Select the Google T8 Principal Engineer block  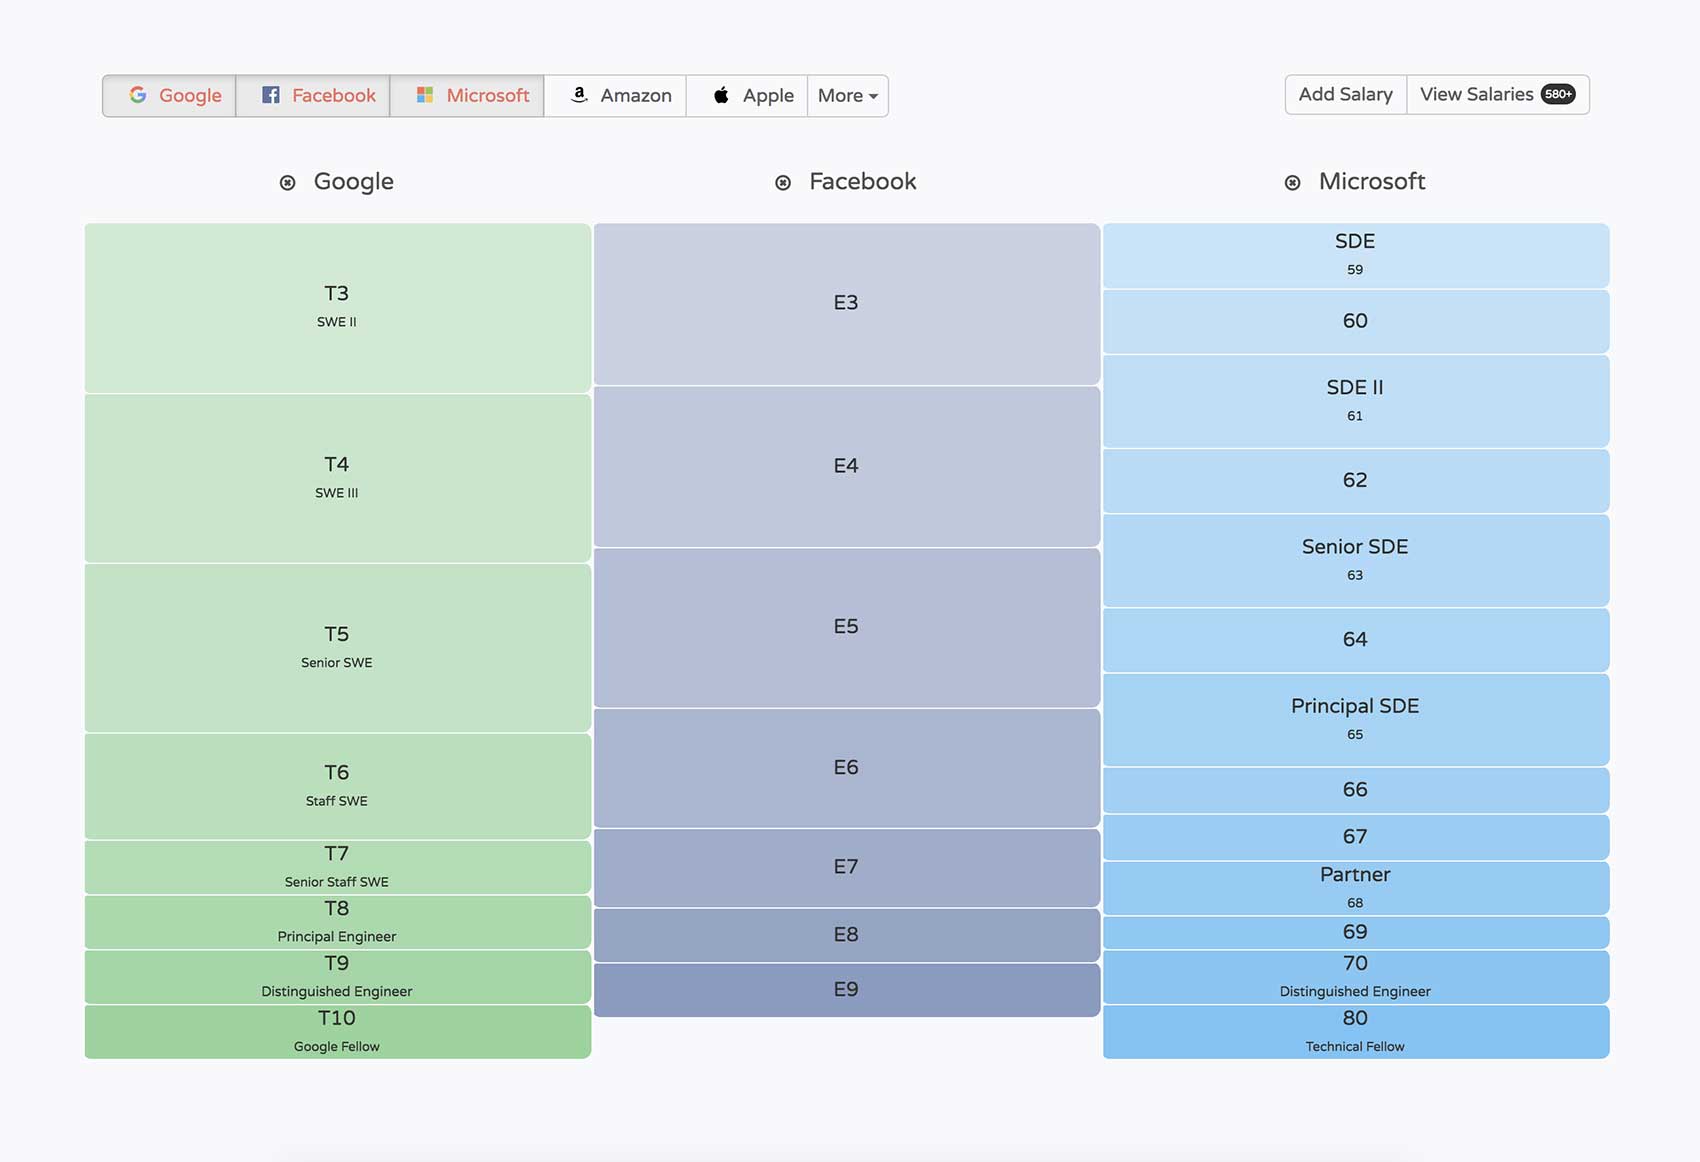(x=338, y=922)
